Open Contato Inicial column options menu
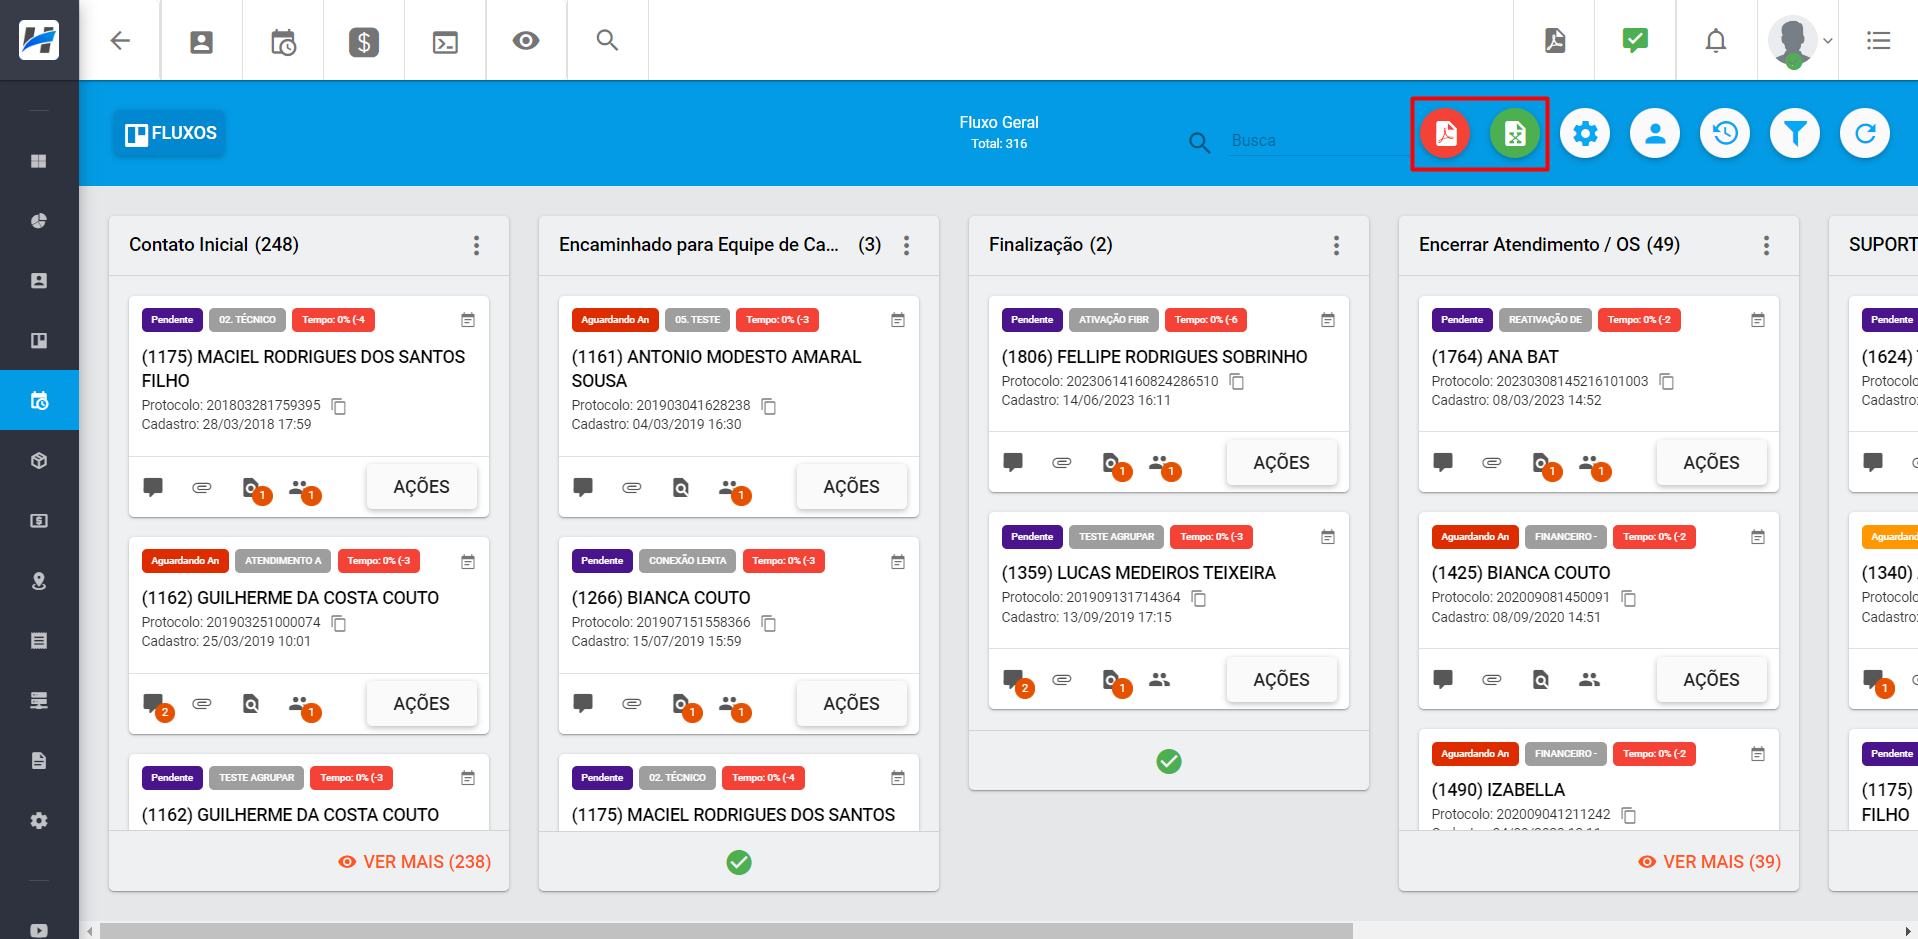The height and width of the screenshot is (939, 1918). (476, 245)
